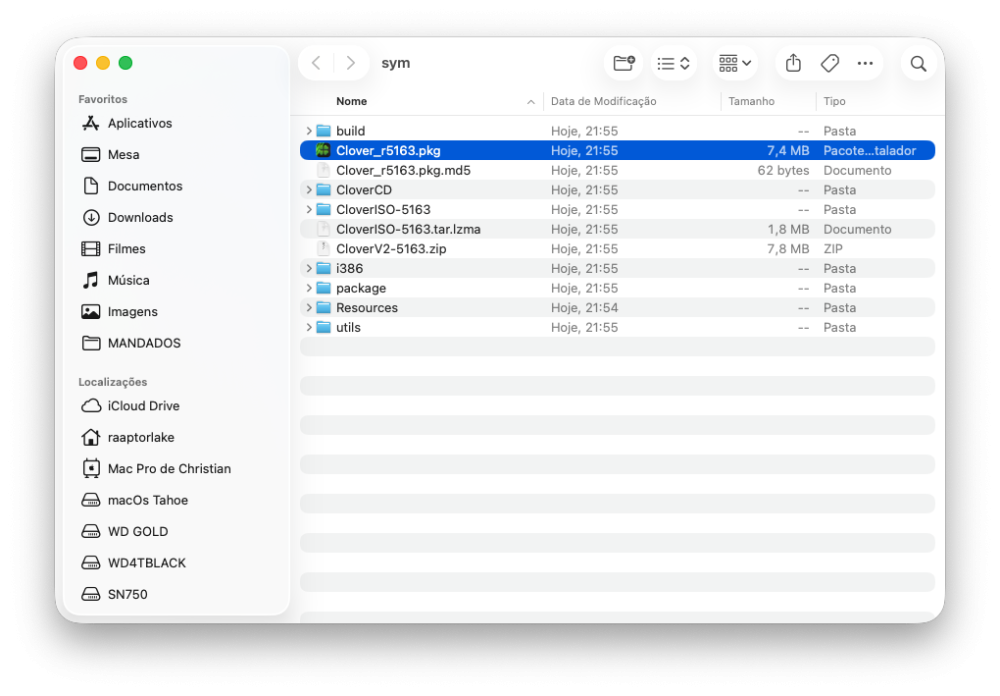
Task: Click the yellow minimize window button
Action: (103, 63)
